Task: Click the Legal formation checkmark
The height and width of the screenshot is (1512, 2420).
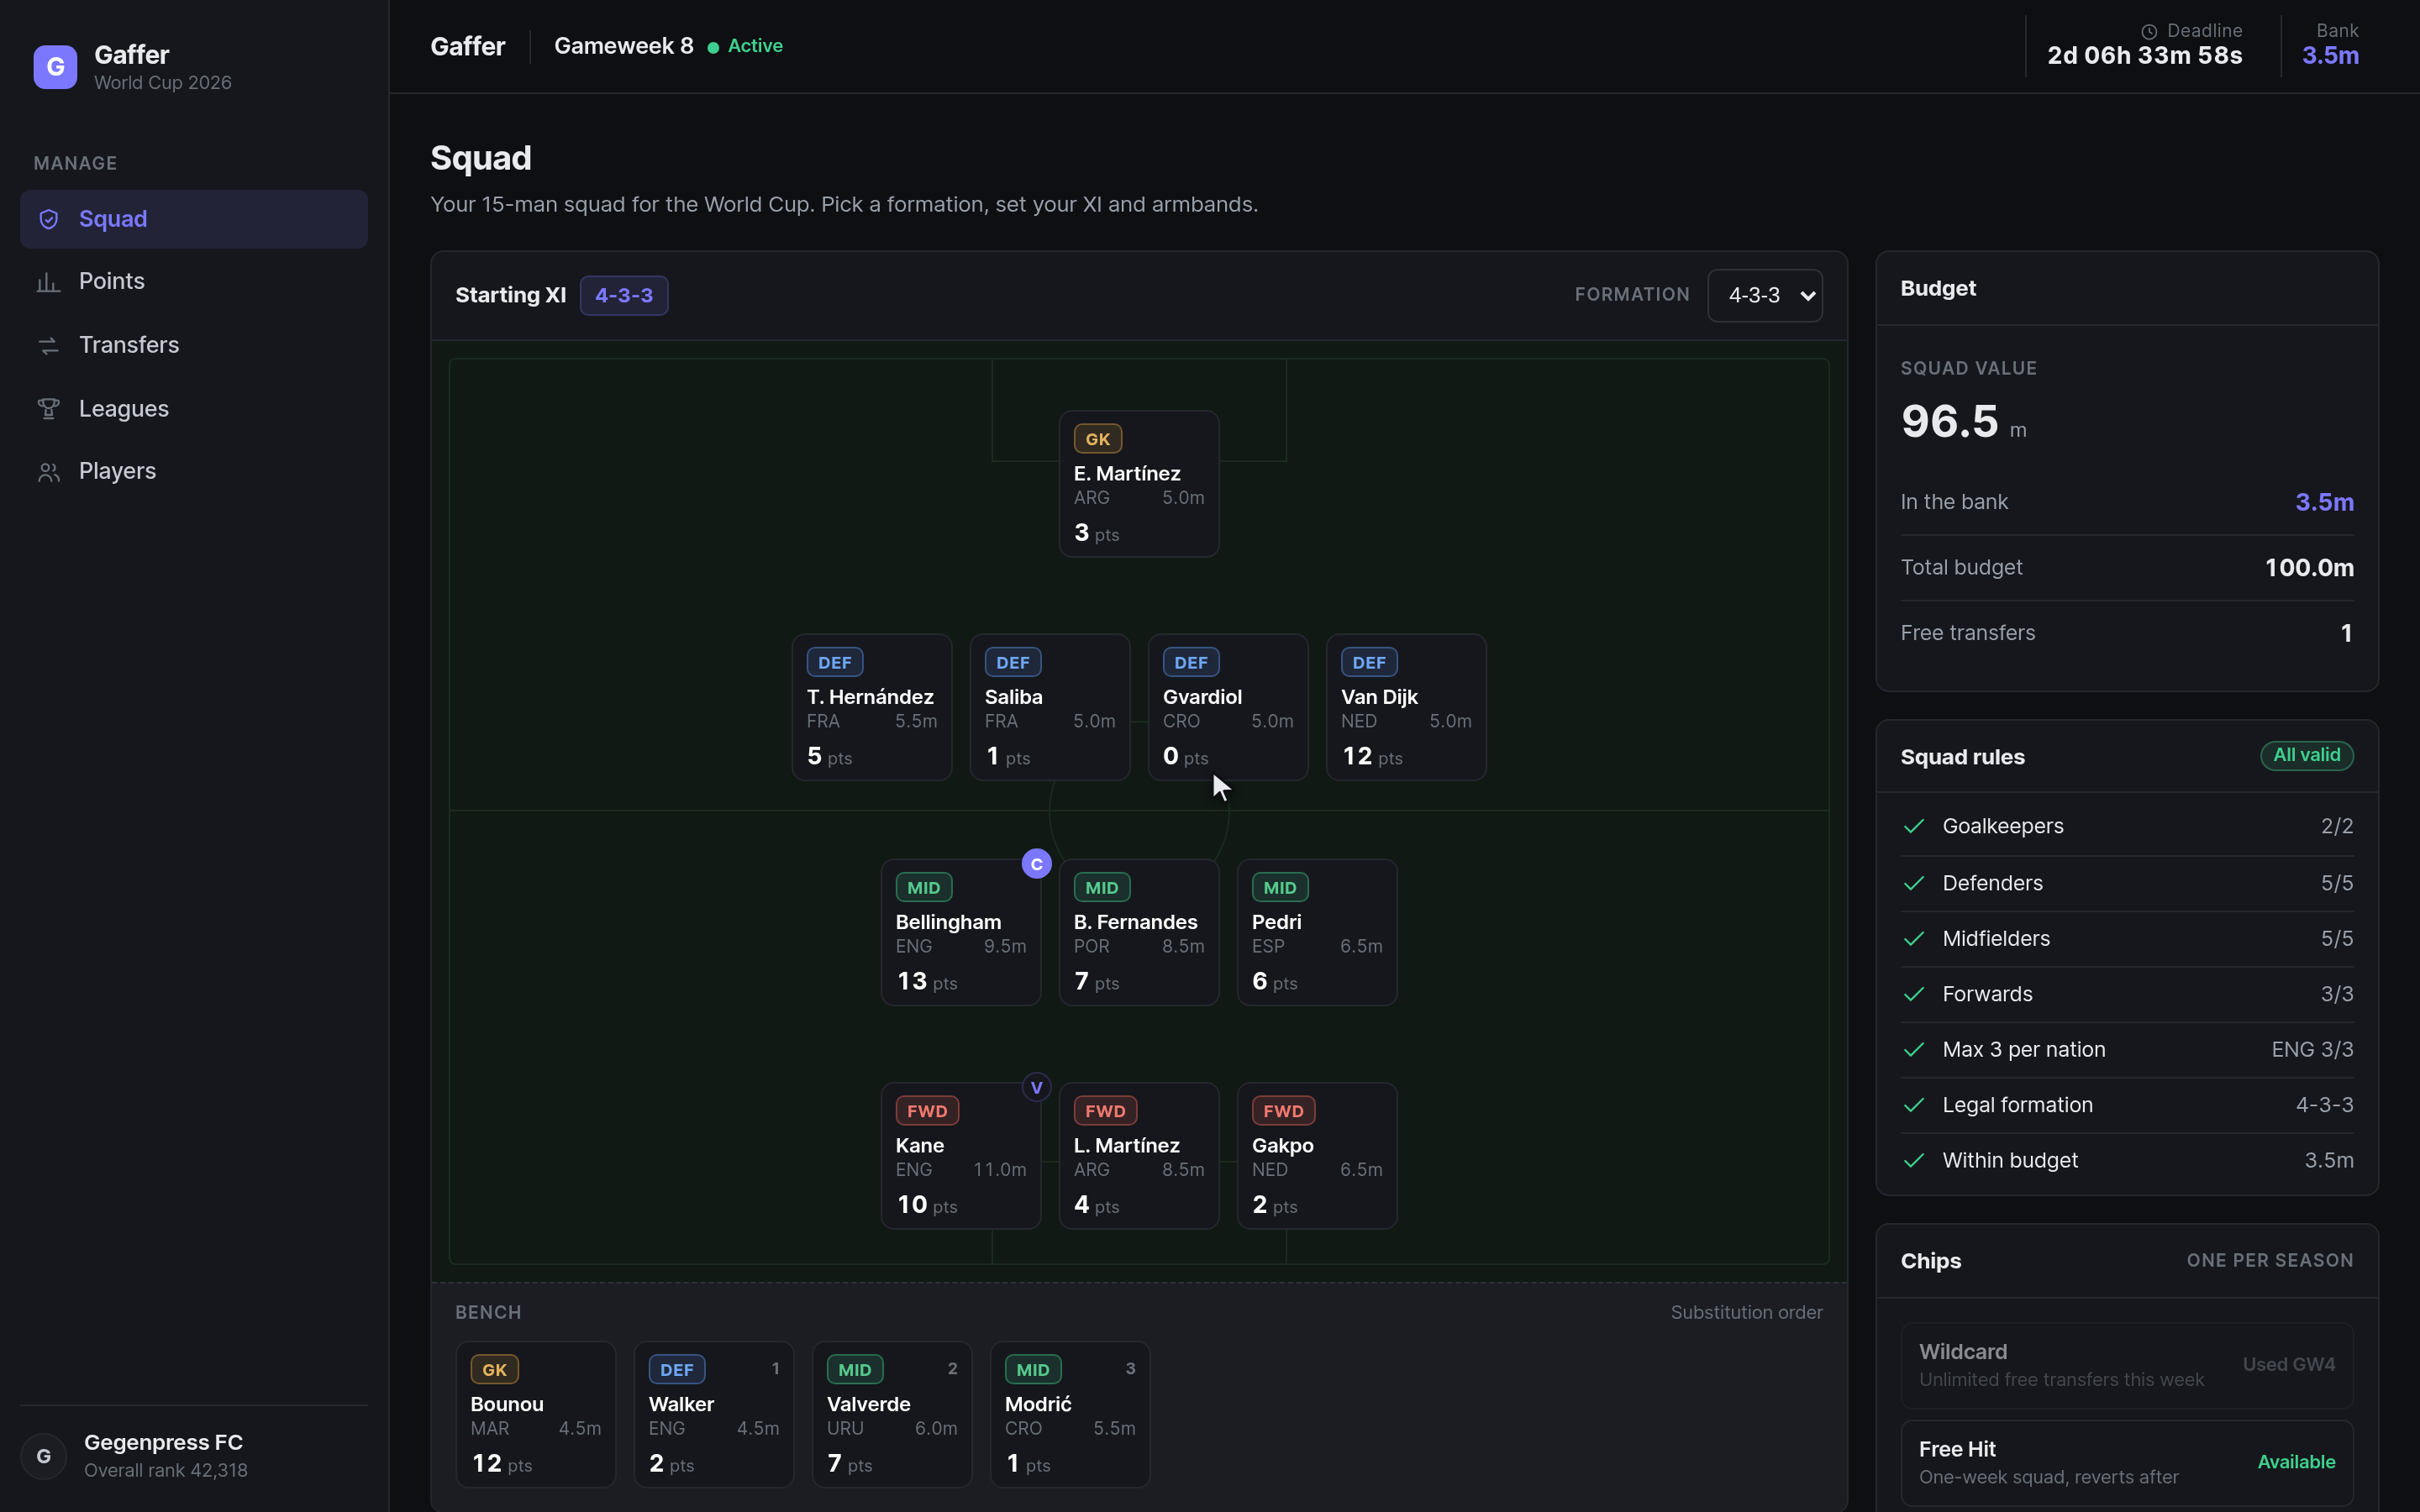Action: [1914, 1105]
